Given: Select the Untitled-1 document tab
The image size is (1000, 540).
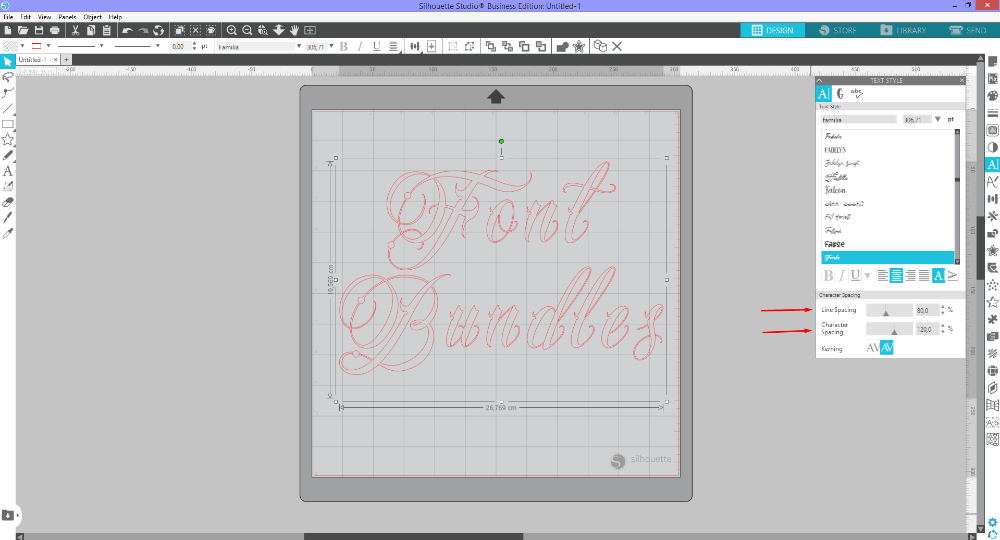Looking at the screenshot, I should click(33, 59).
